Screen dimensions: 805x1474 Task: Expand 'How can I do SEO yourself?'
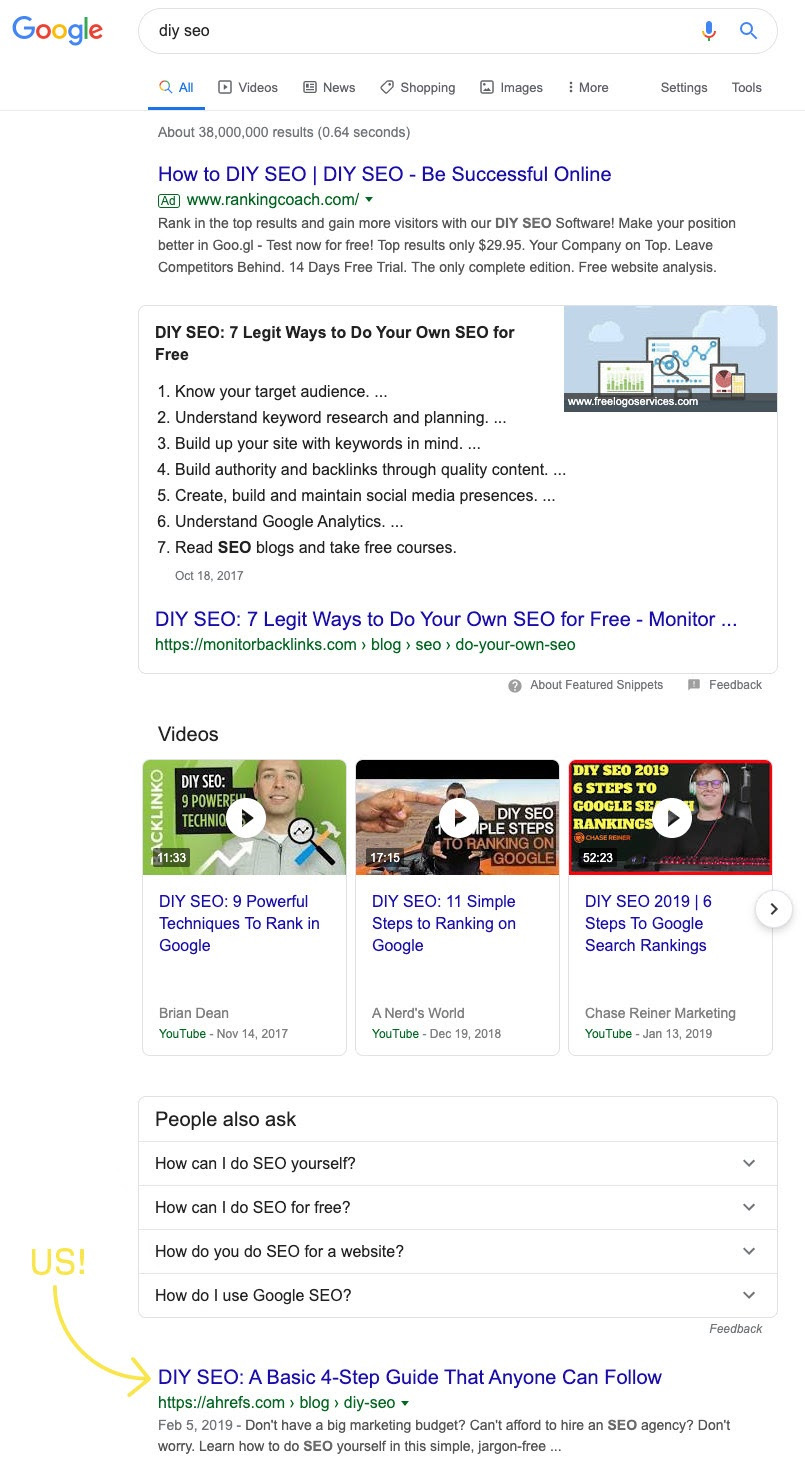tap(458, 1163)
